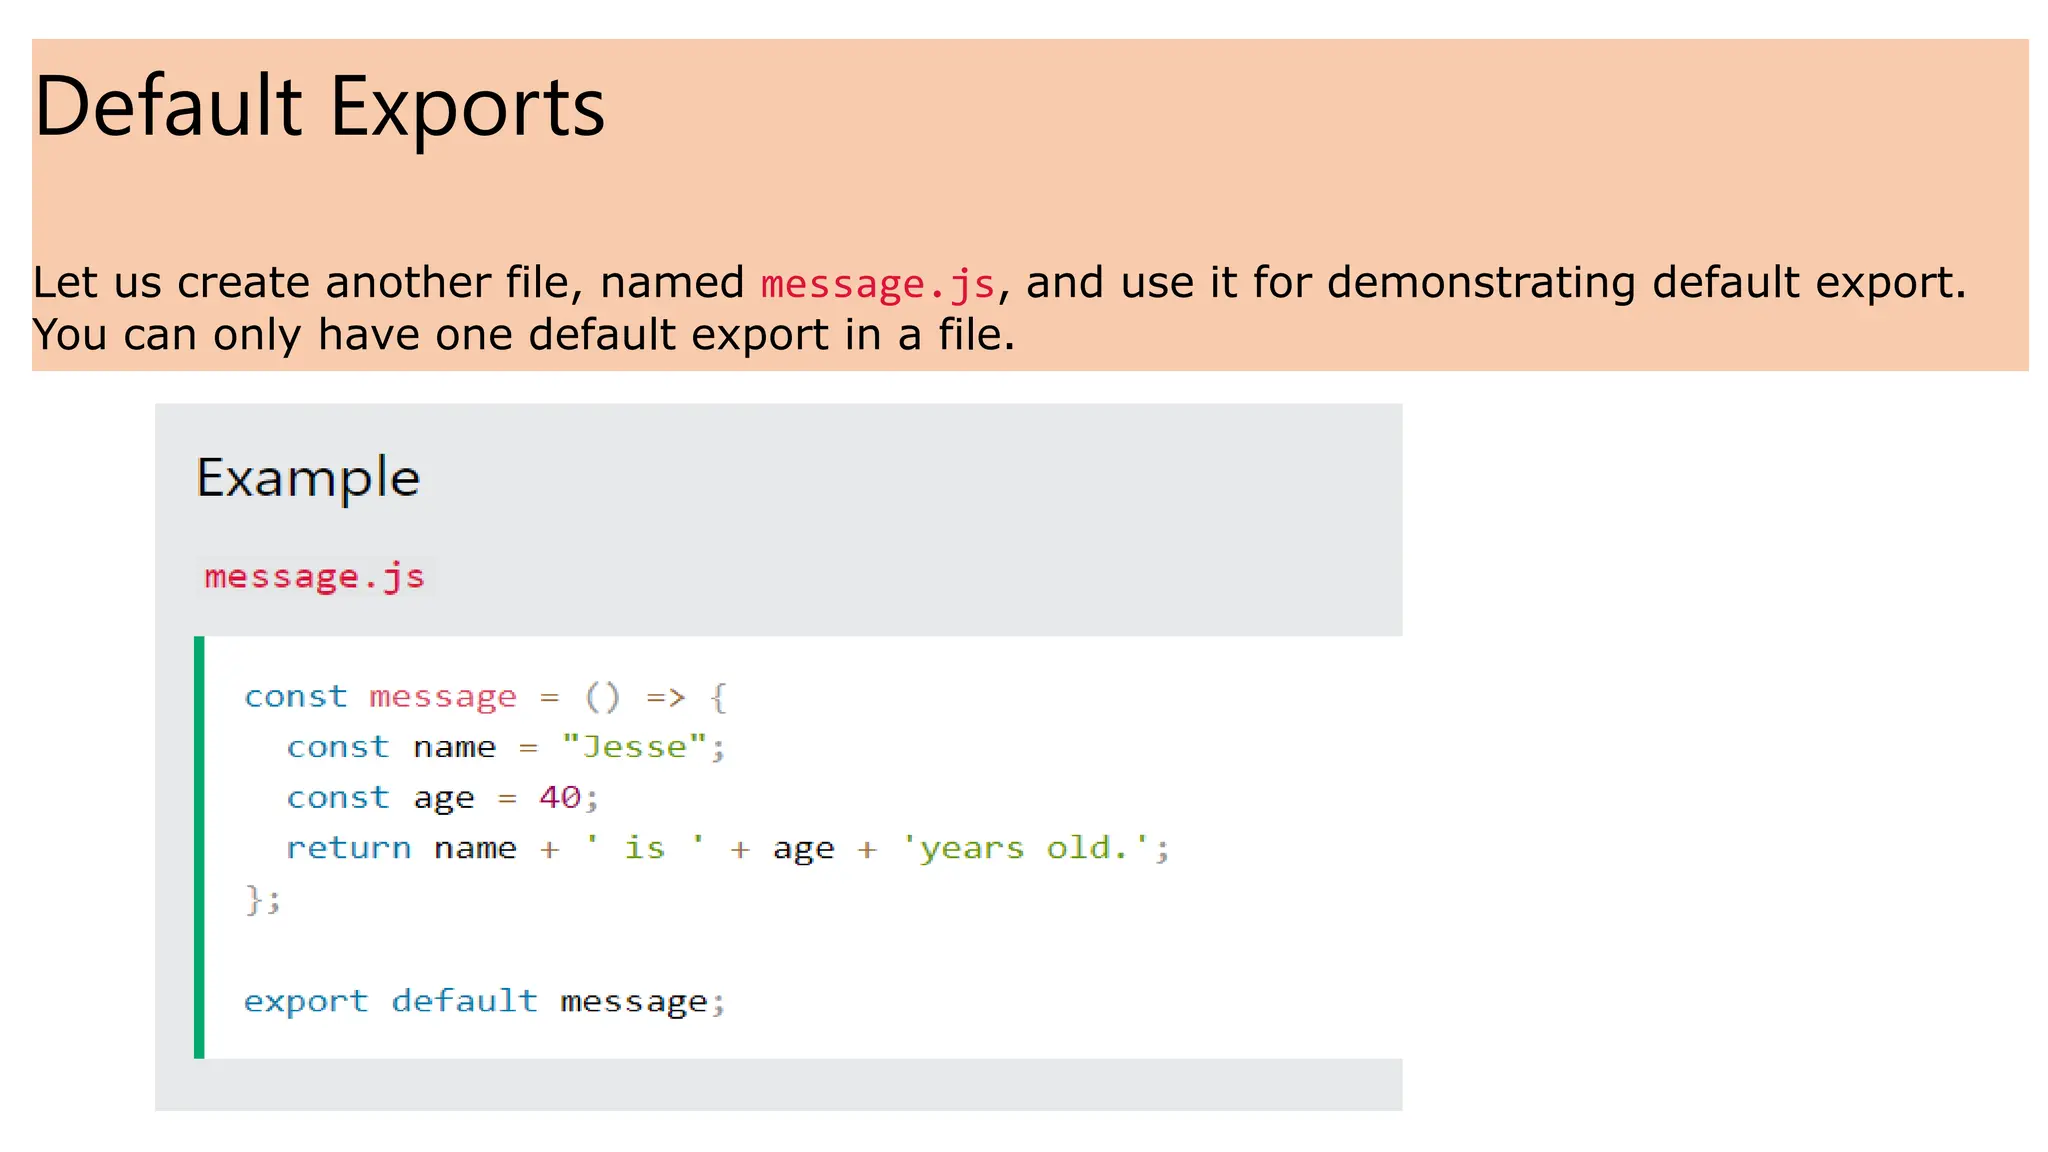Click the closing '};' line of the code
The image size is (2048, 1152).
263,899
